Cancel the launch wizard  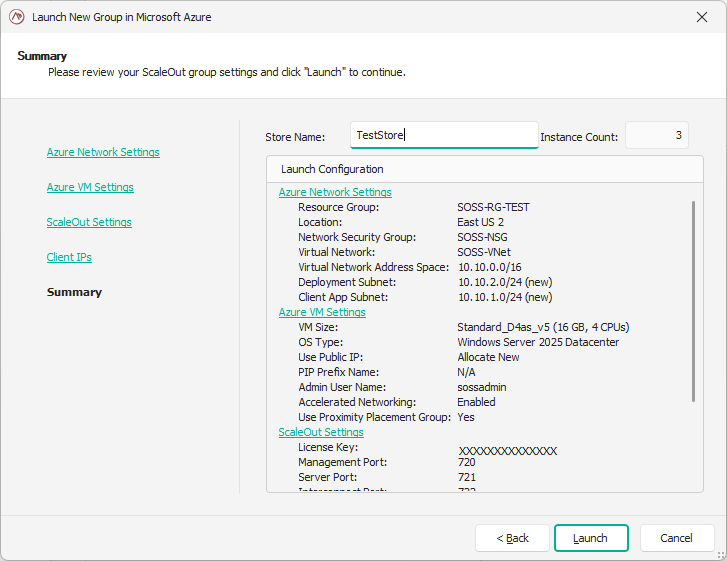click(677, 538)
